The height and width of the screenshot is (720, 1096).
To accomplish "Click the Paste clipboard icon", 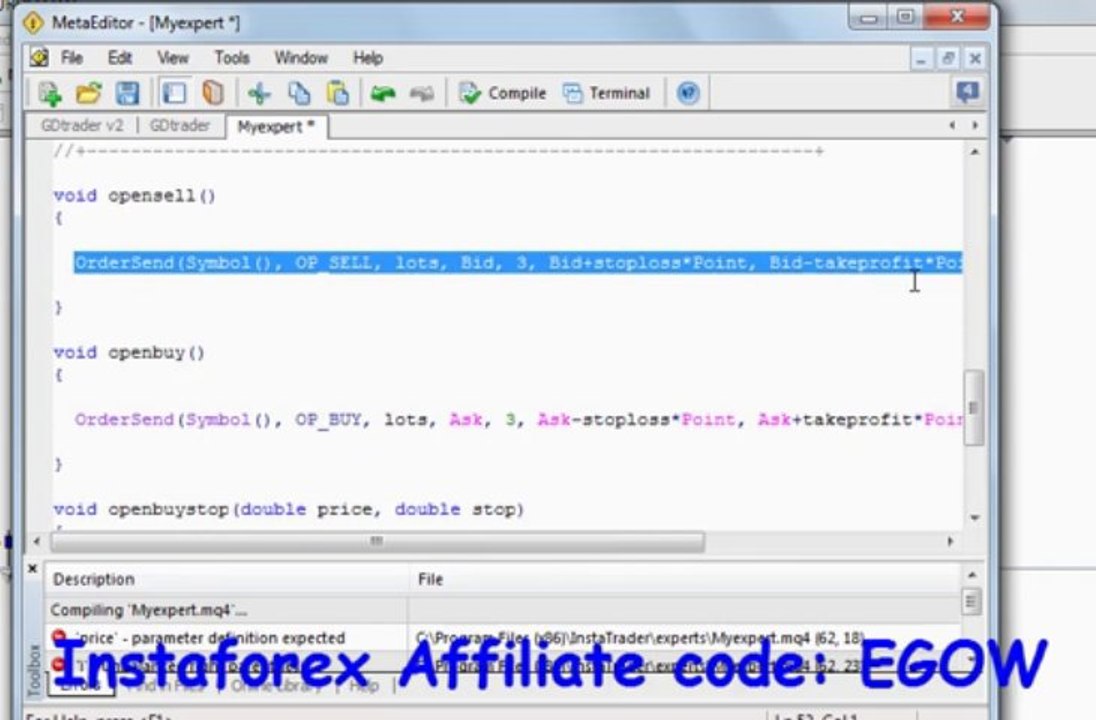I will 338,93.
